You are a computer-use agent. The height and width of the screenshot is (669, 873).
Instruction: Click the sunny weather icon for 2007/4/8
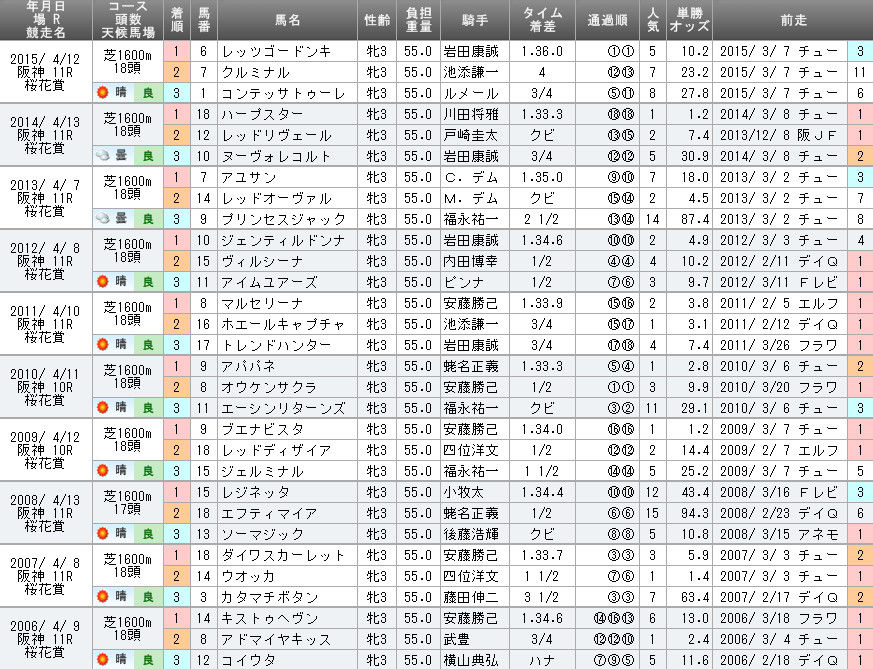pos(102,596)
